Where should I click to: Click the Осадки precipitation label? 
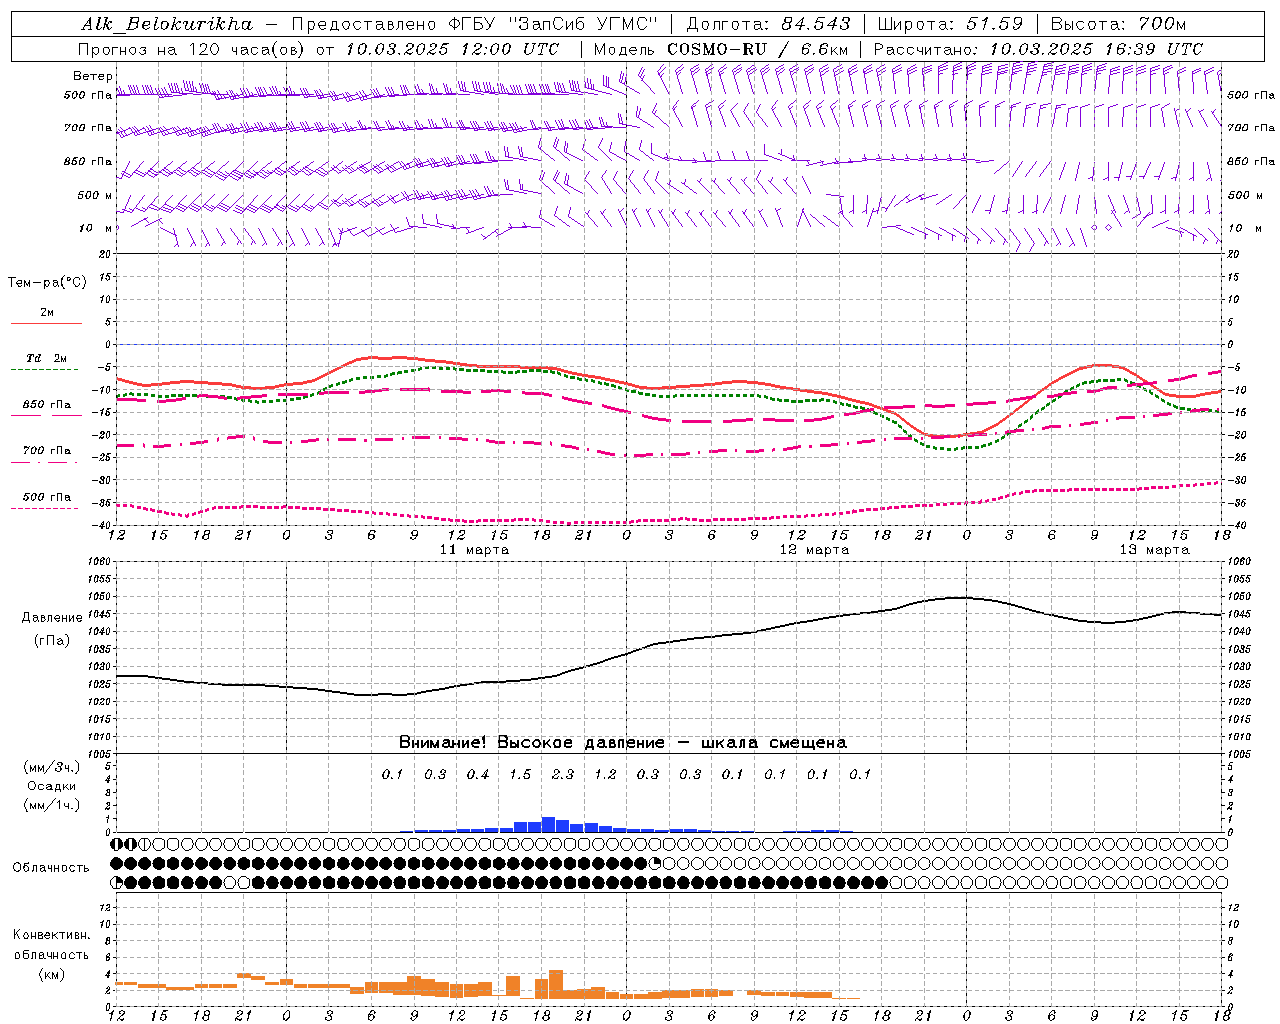pos(52,786)
